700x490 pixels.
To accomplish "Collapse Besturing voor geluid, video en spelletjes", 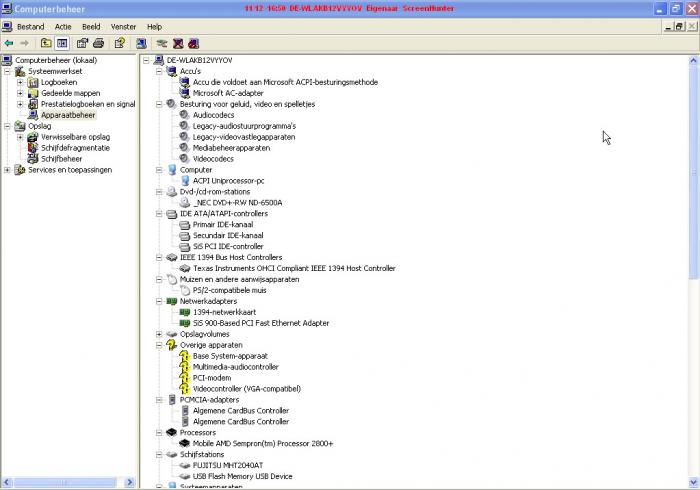I will (159, 104).
